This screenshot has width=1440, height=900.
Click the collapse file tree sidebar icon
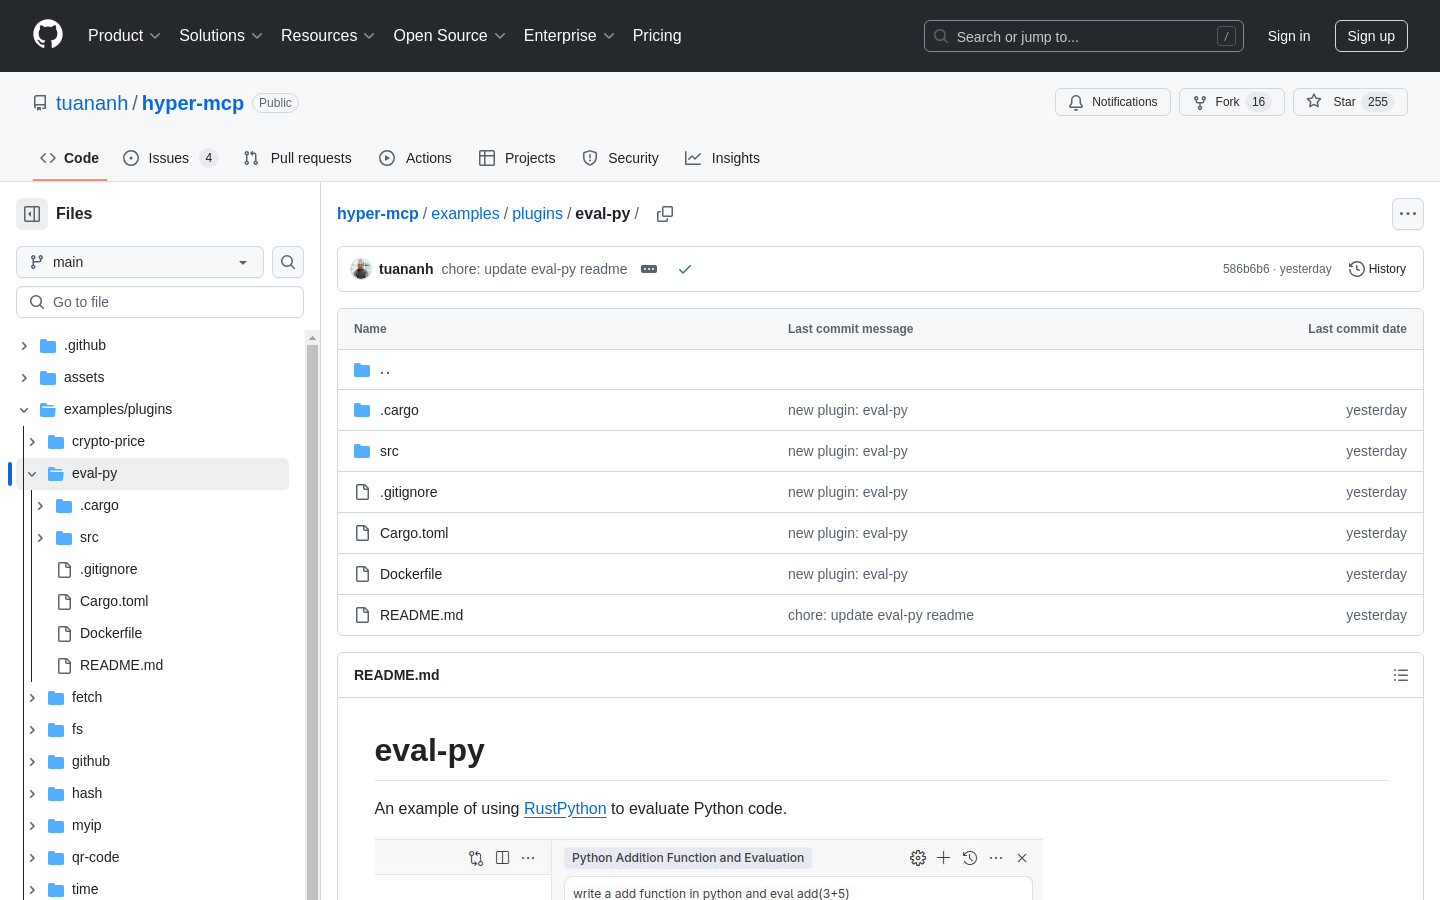tap(32, 214)
